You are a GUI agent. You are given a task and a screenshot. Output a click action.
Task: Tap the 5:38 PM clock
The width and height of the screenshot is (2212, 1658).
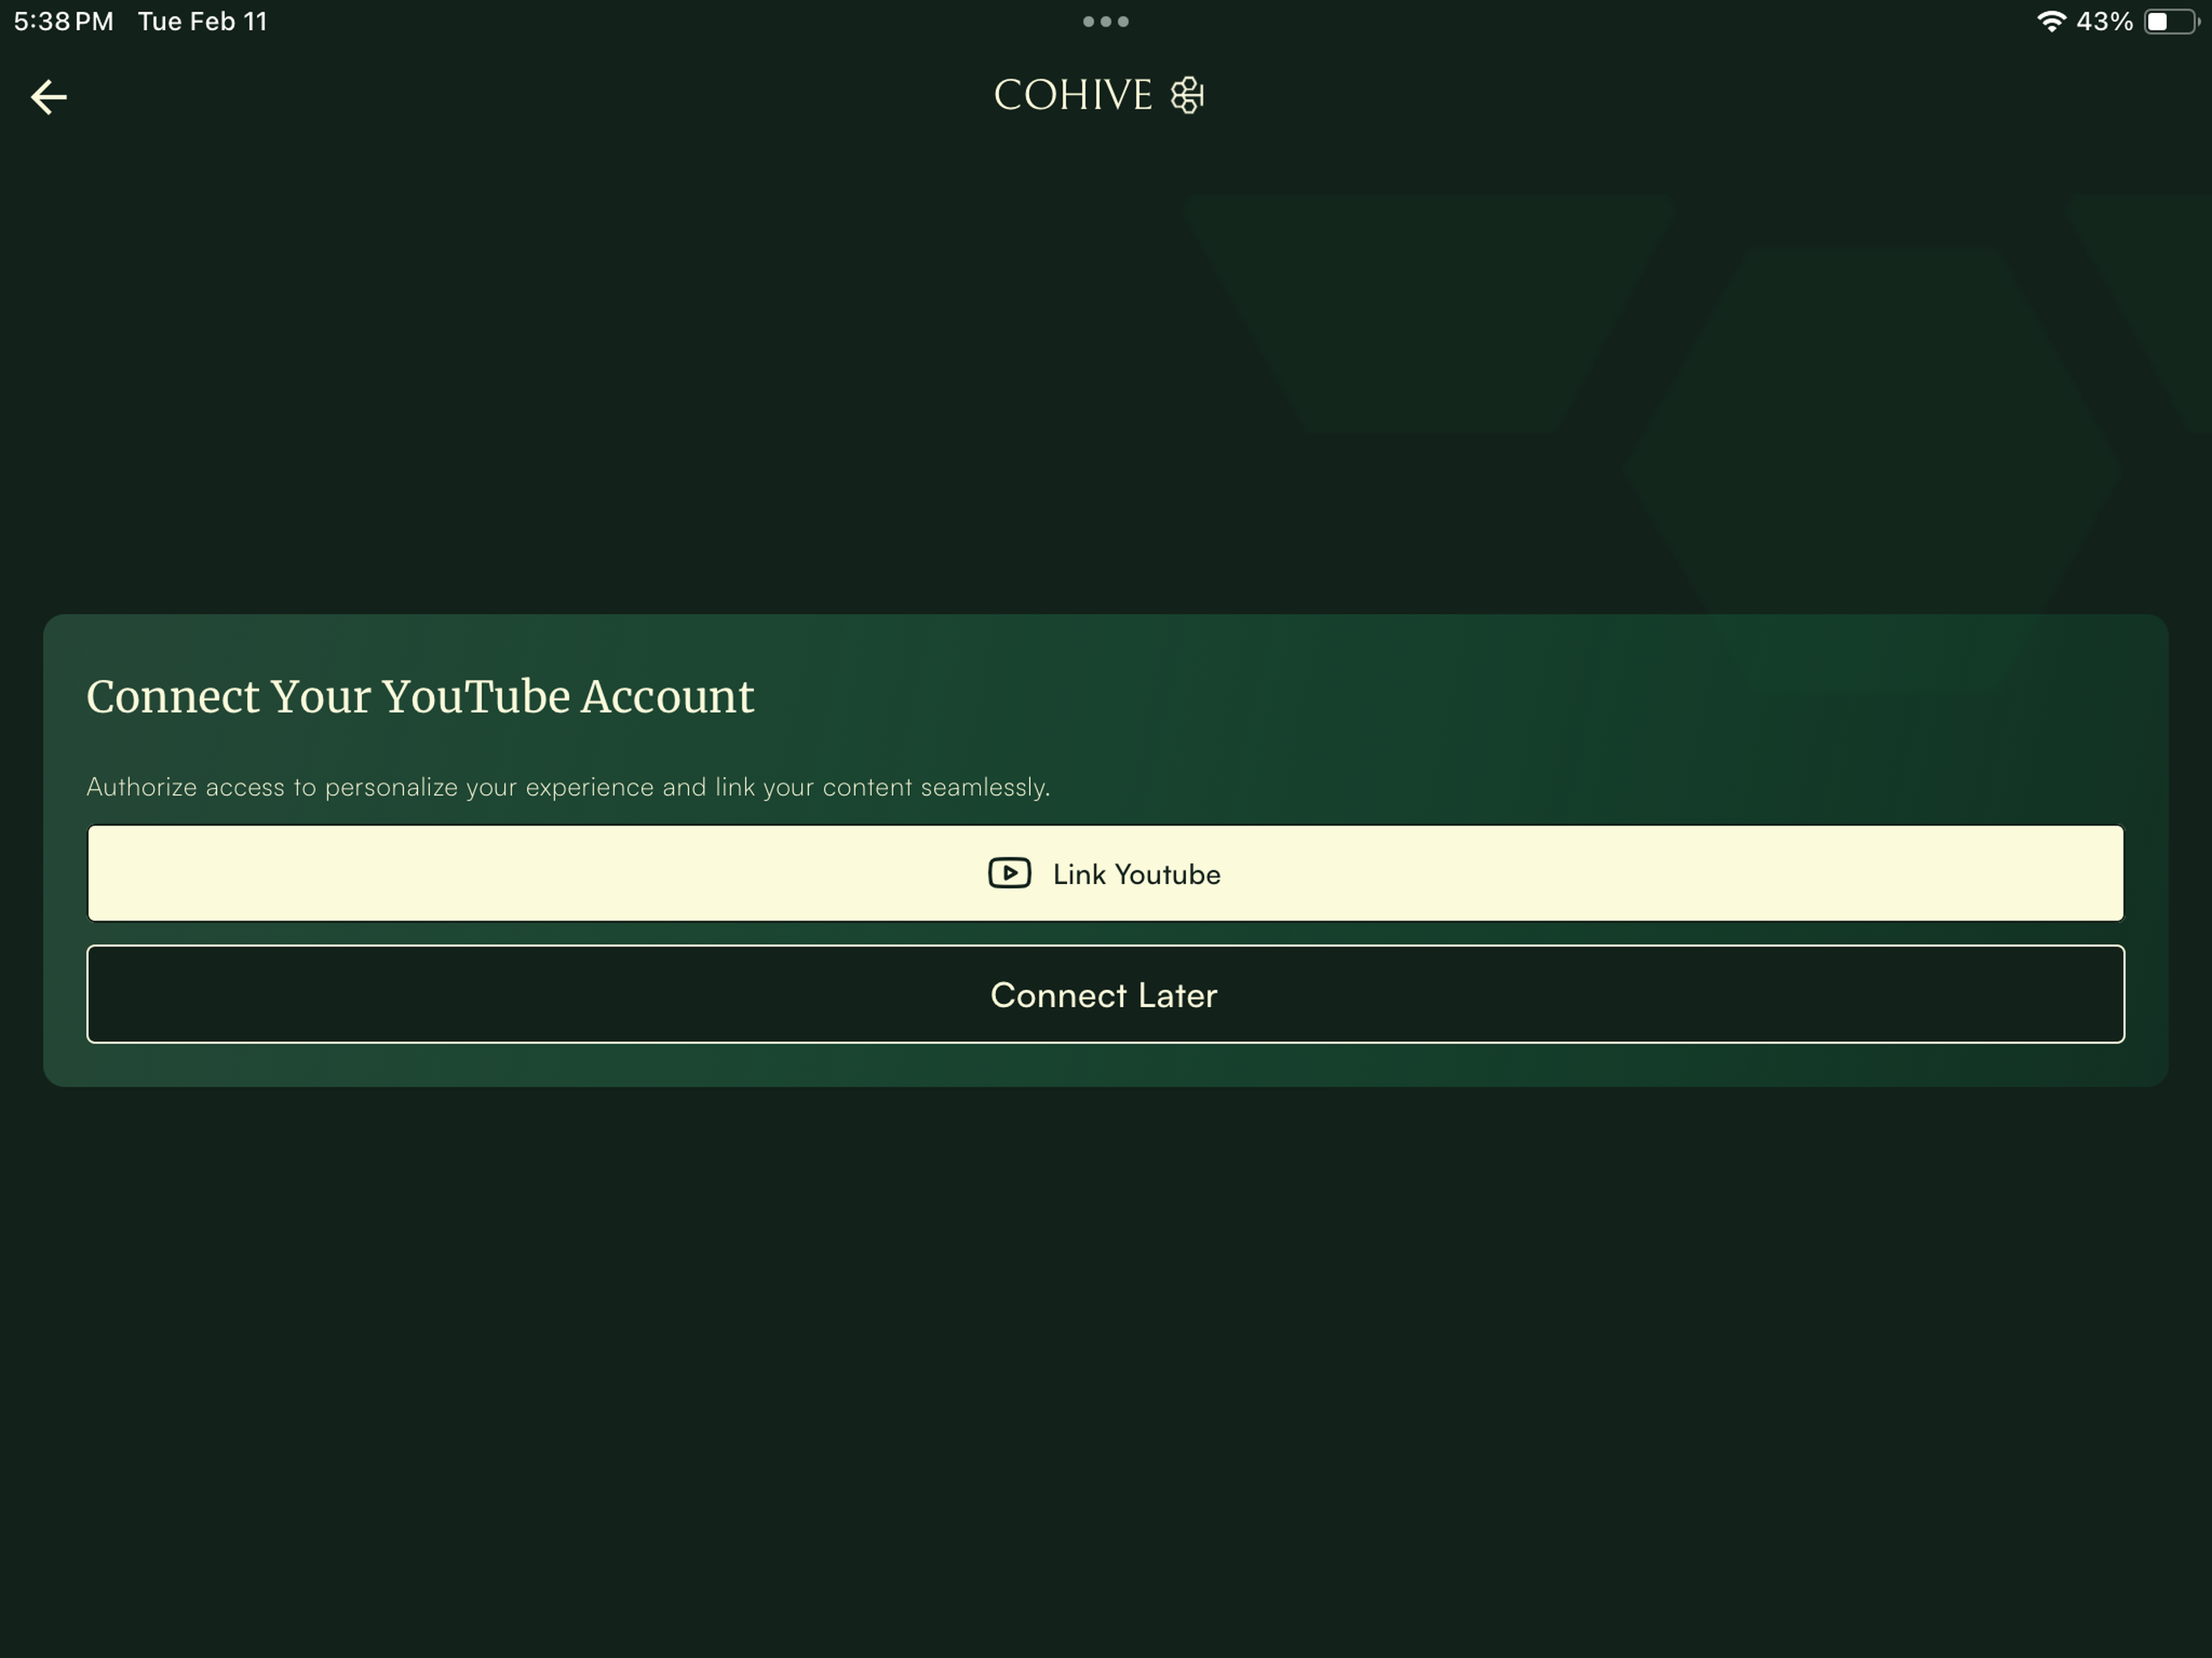[63, 21]
